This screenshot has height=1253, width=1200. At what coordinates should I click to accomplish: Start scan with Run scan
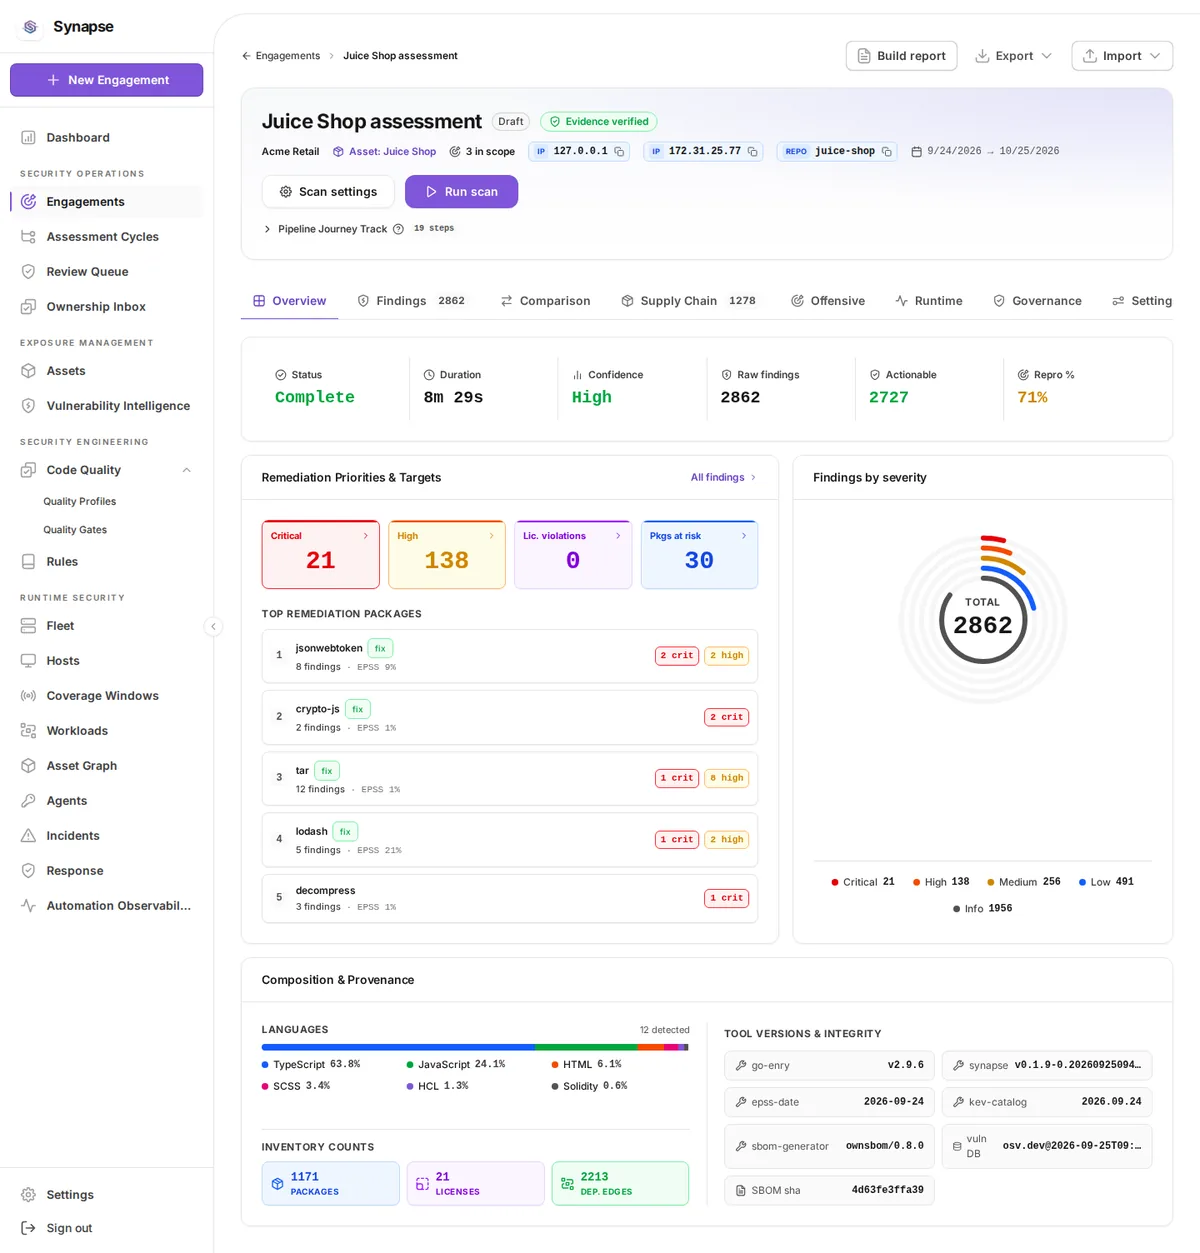tap(461, 192)
